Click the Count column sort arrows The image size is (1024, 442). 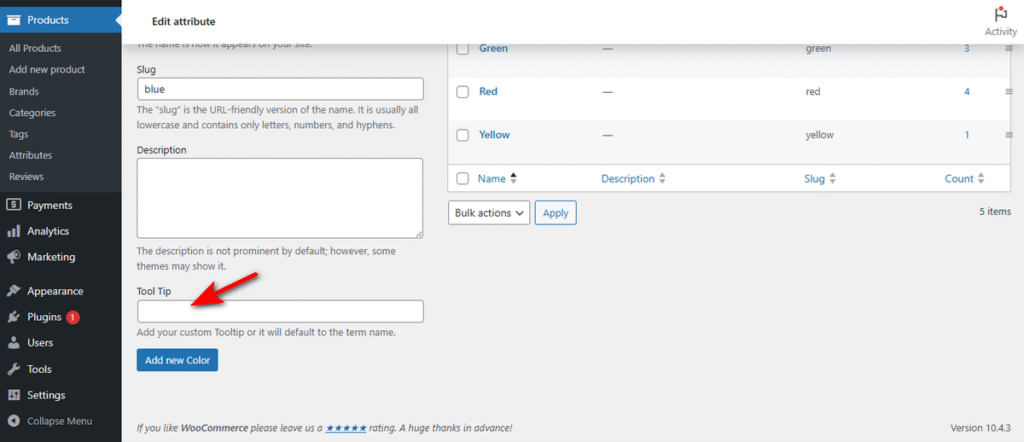981,178
